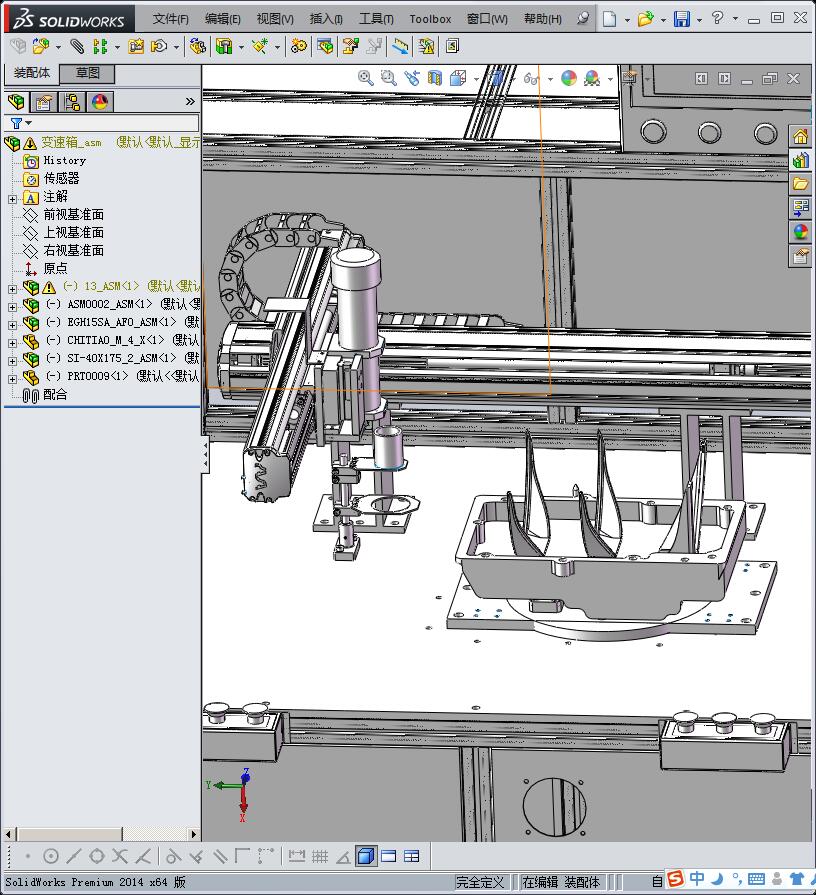Expand hidden manager tabs with double chevron
Screen dimensions: 816x895
pyautogui.click(x=190, y=102)
